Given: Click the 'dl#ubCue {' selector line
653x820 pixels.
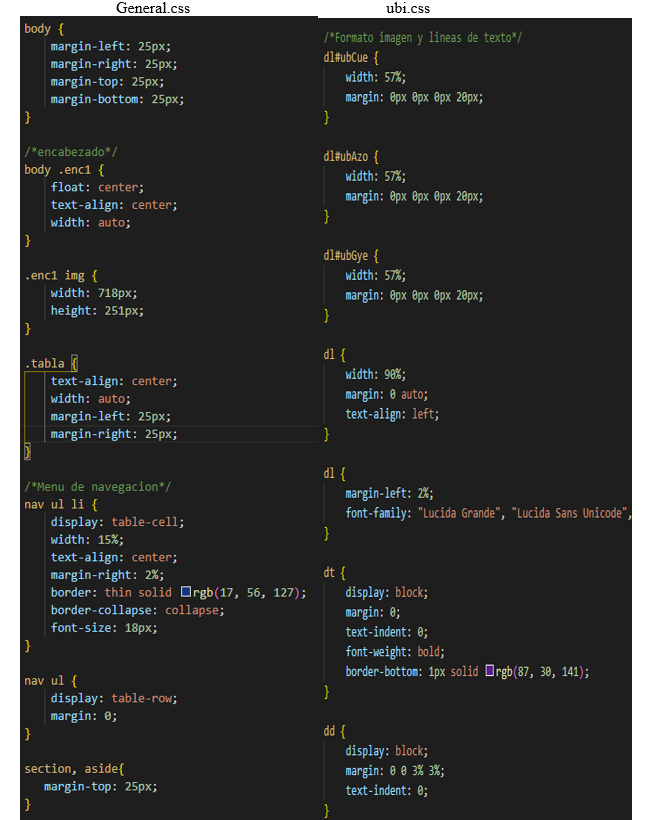Looking at the screenshot, I should (351, 58).
